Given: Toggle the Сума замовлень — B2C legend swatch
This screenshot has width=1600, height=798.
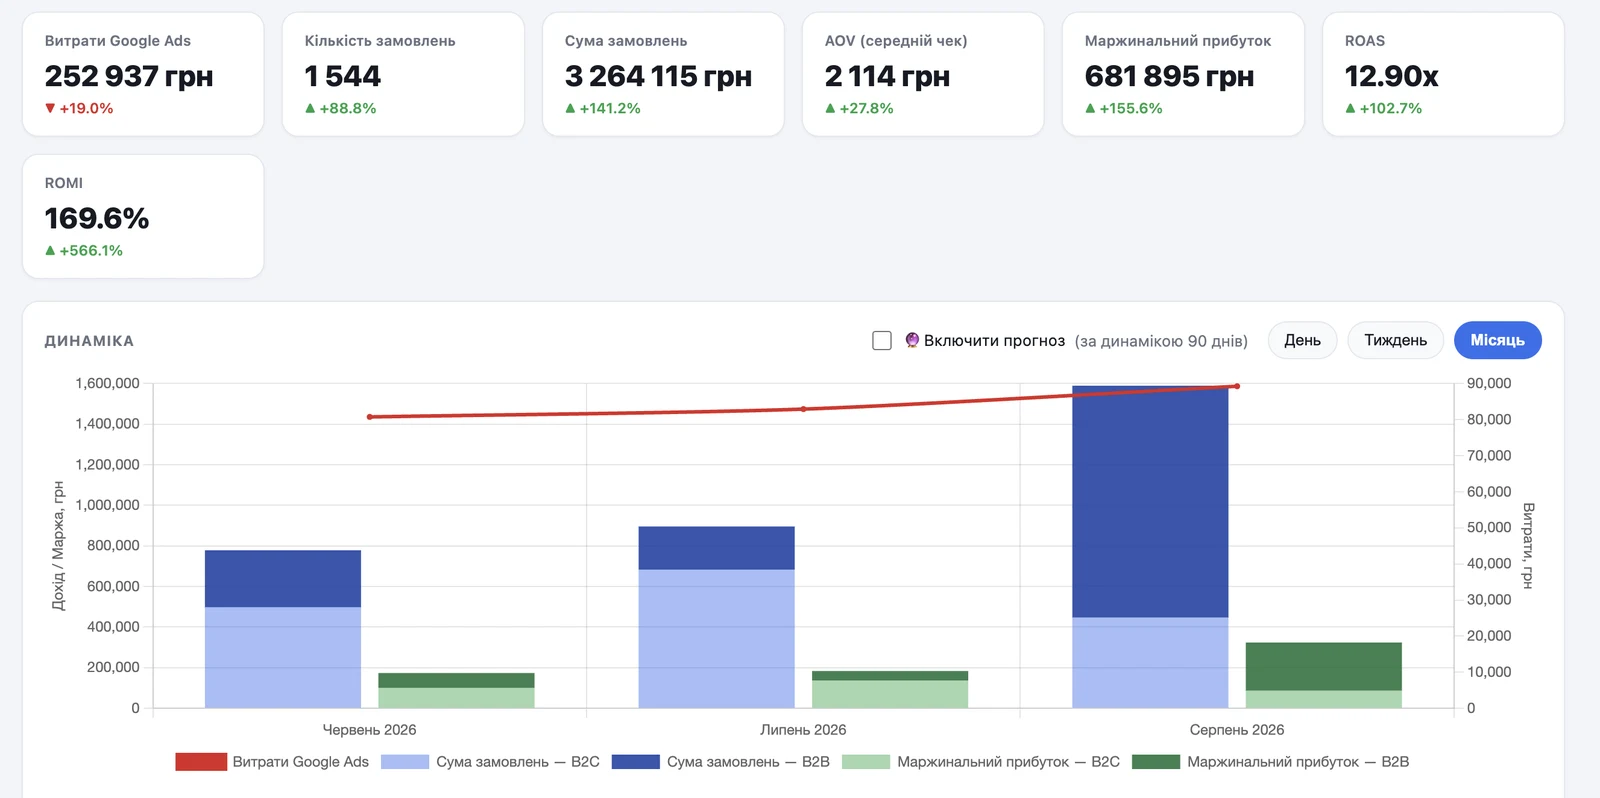Looking at the screenshot, I should coord(405,762).
